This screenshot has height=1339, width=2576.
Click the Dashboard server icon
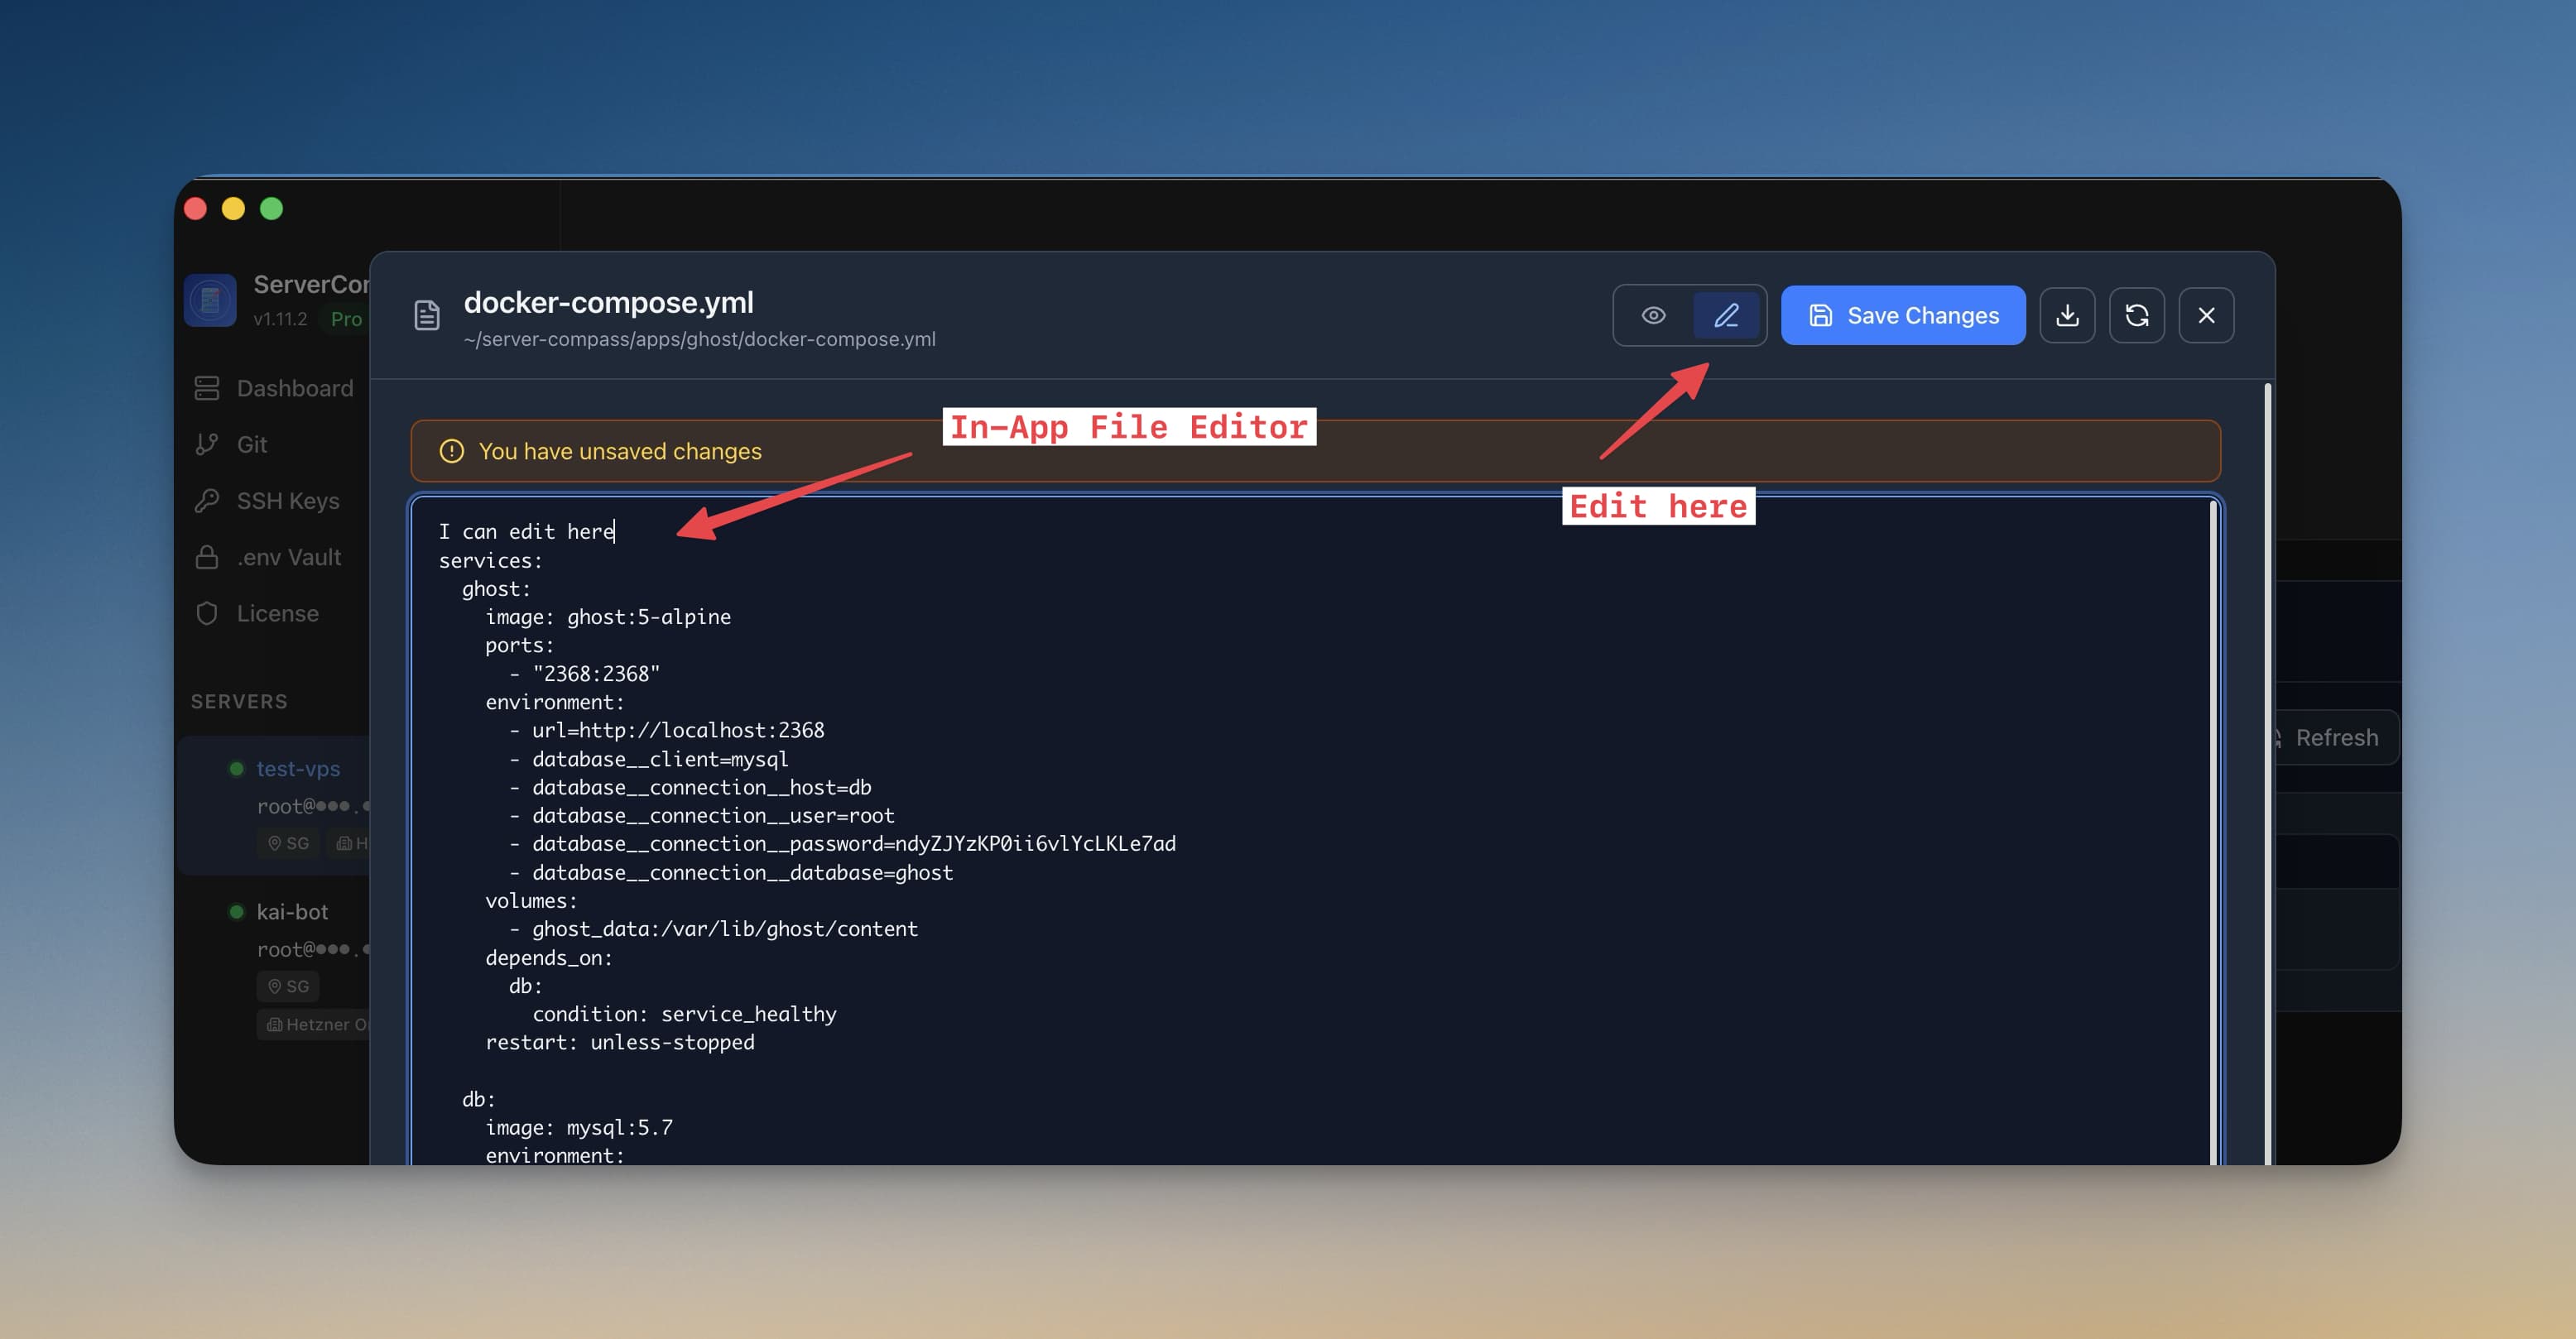point(207,388)
